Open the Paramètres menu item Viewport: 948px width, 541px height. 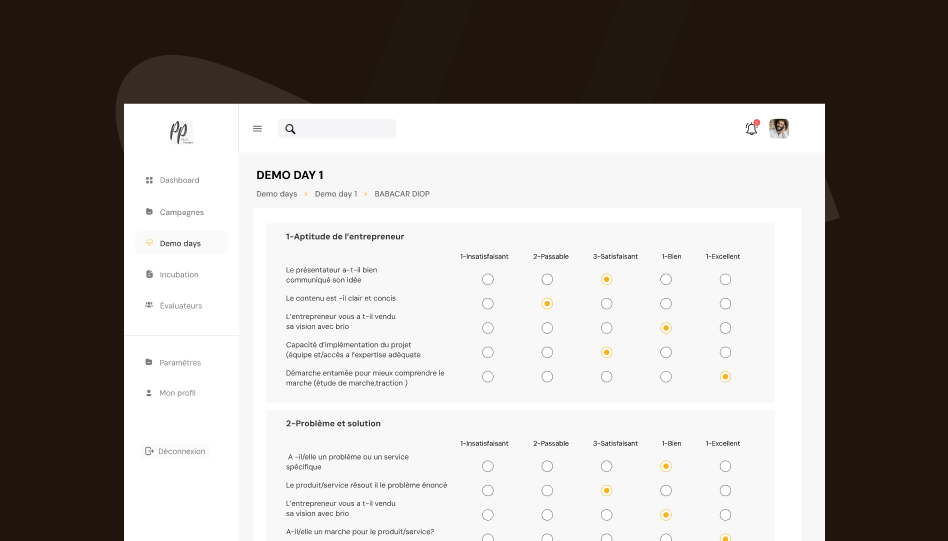pos(181,363)
